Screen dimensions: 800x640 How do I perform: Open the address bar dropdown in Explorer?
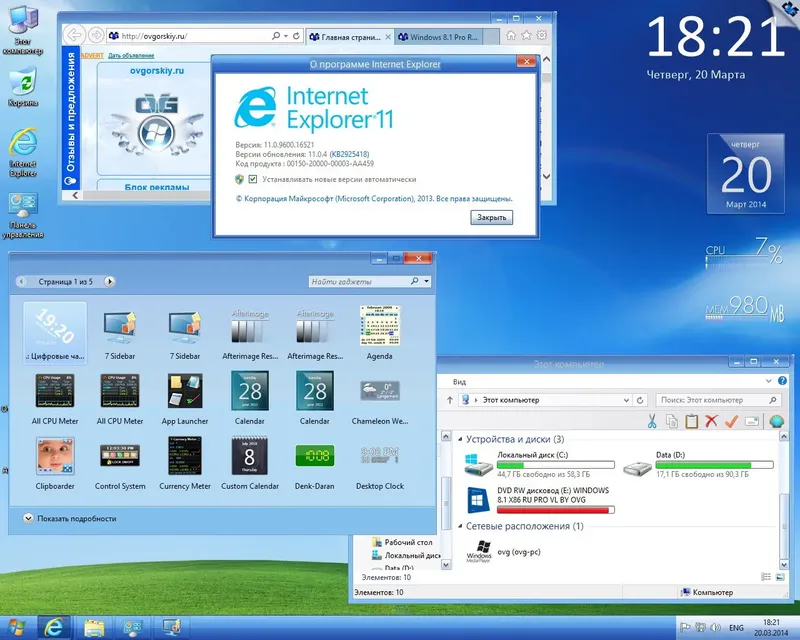tap(626, 398)
